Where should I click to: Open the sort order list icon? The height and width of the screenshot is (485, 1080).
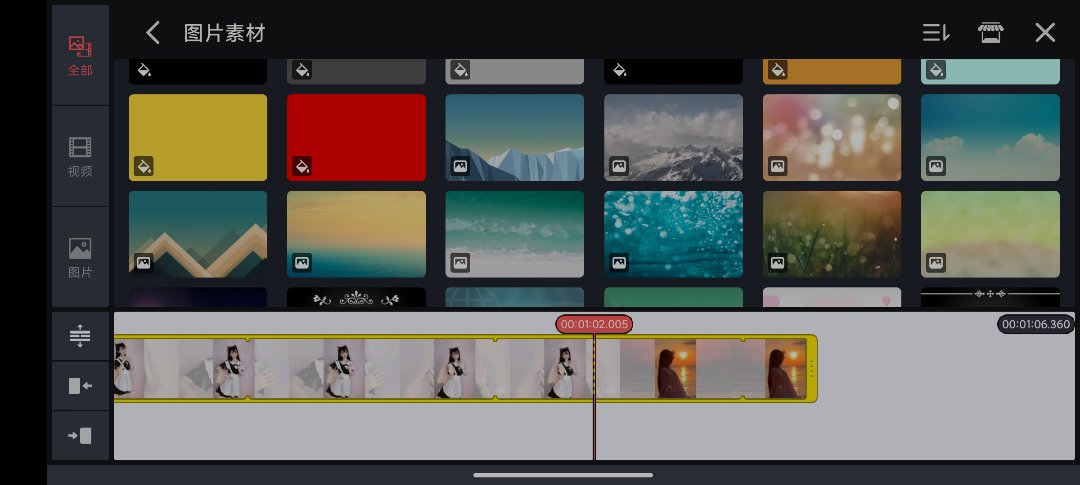935,33
